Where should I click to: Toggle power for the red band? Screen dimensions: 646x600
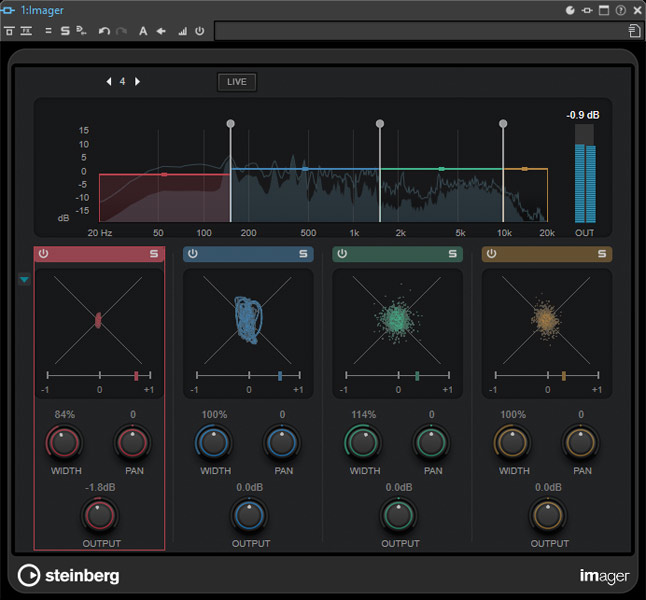(43, 254)
